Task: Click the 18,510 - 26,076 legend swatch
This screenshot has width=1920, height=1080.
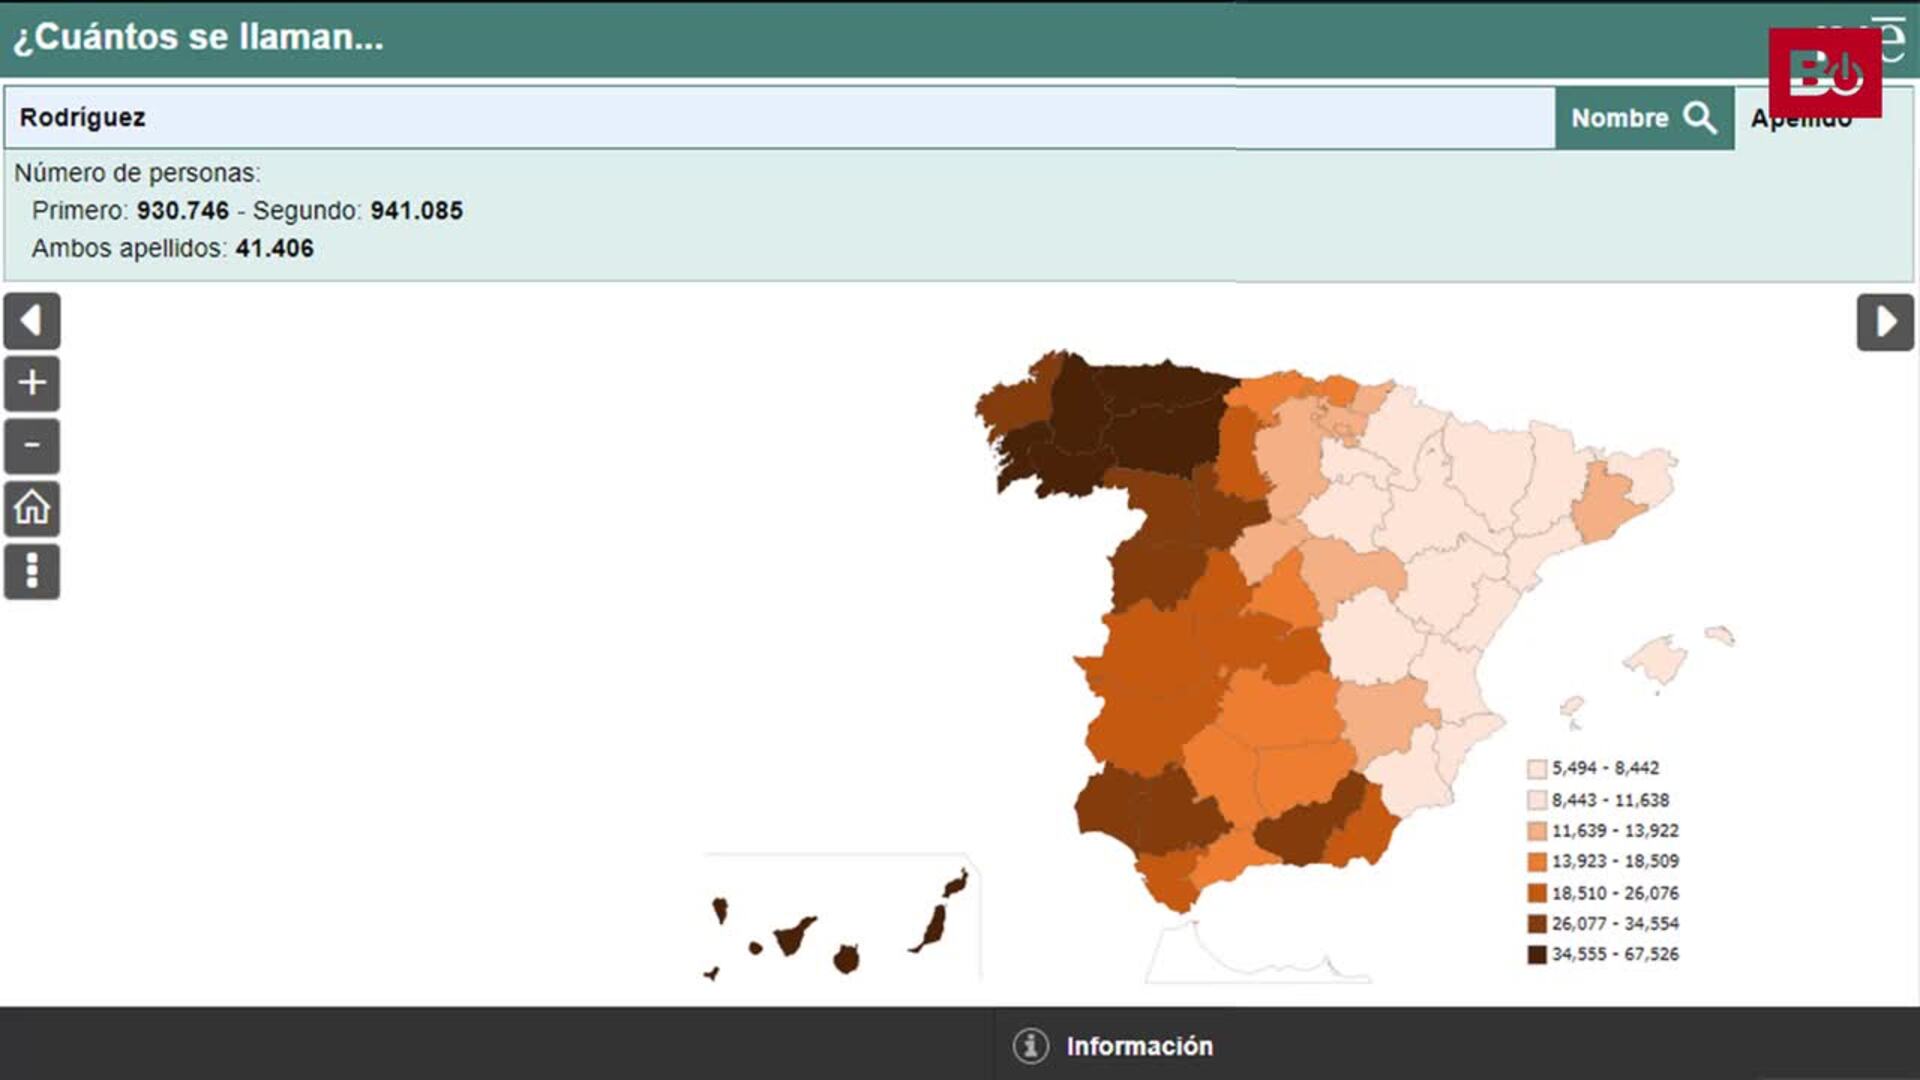Action: (1537, 893)
